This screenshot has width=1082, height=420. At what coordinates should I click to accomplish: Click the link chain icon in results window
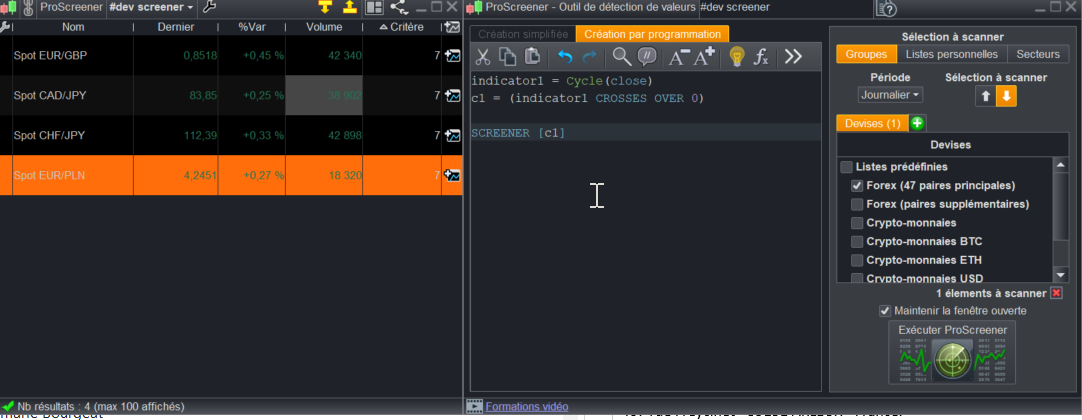point(28,8)
